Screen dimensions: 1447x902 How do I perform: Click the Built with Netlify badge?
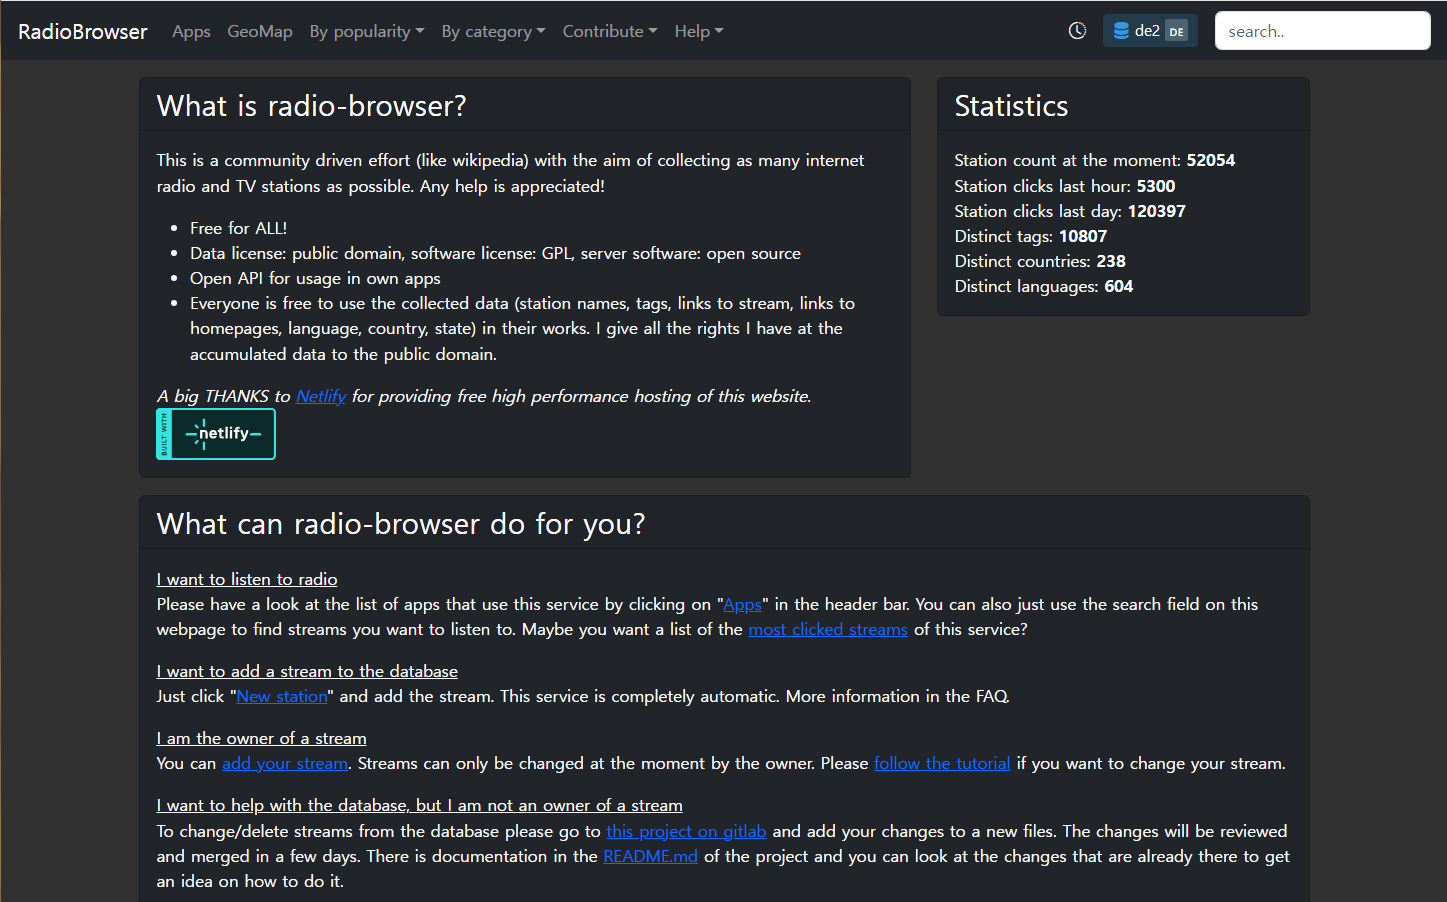coord(216,434)
